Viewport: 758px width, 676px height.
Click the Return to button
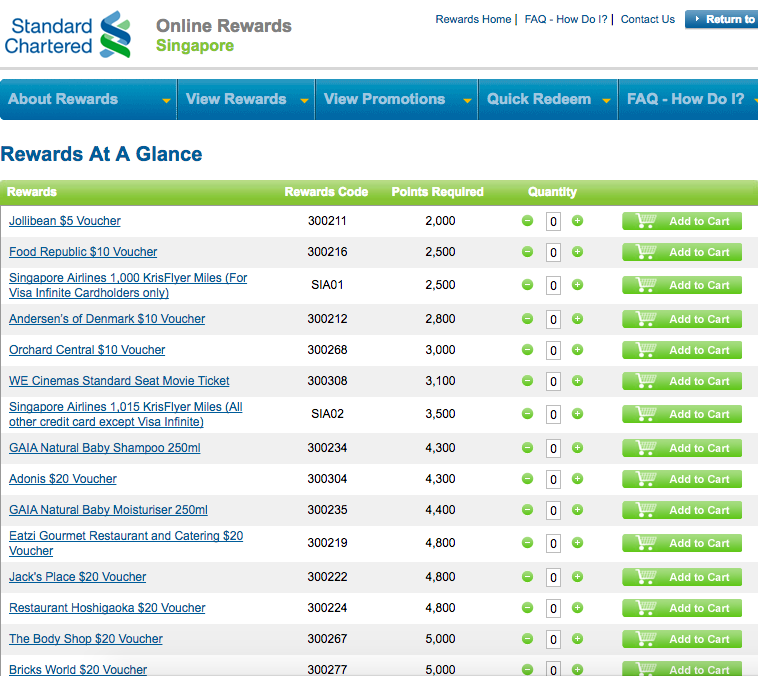[722, 19]
